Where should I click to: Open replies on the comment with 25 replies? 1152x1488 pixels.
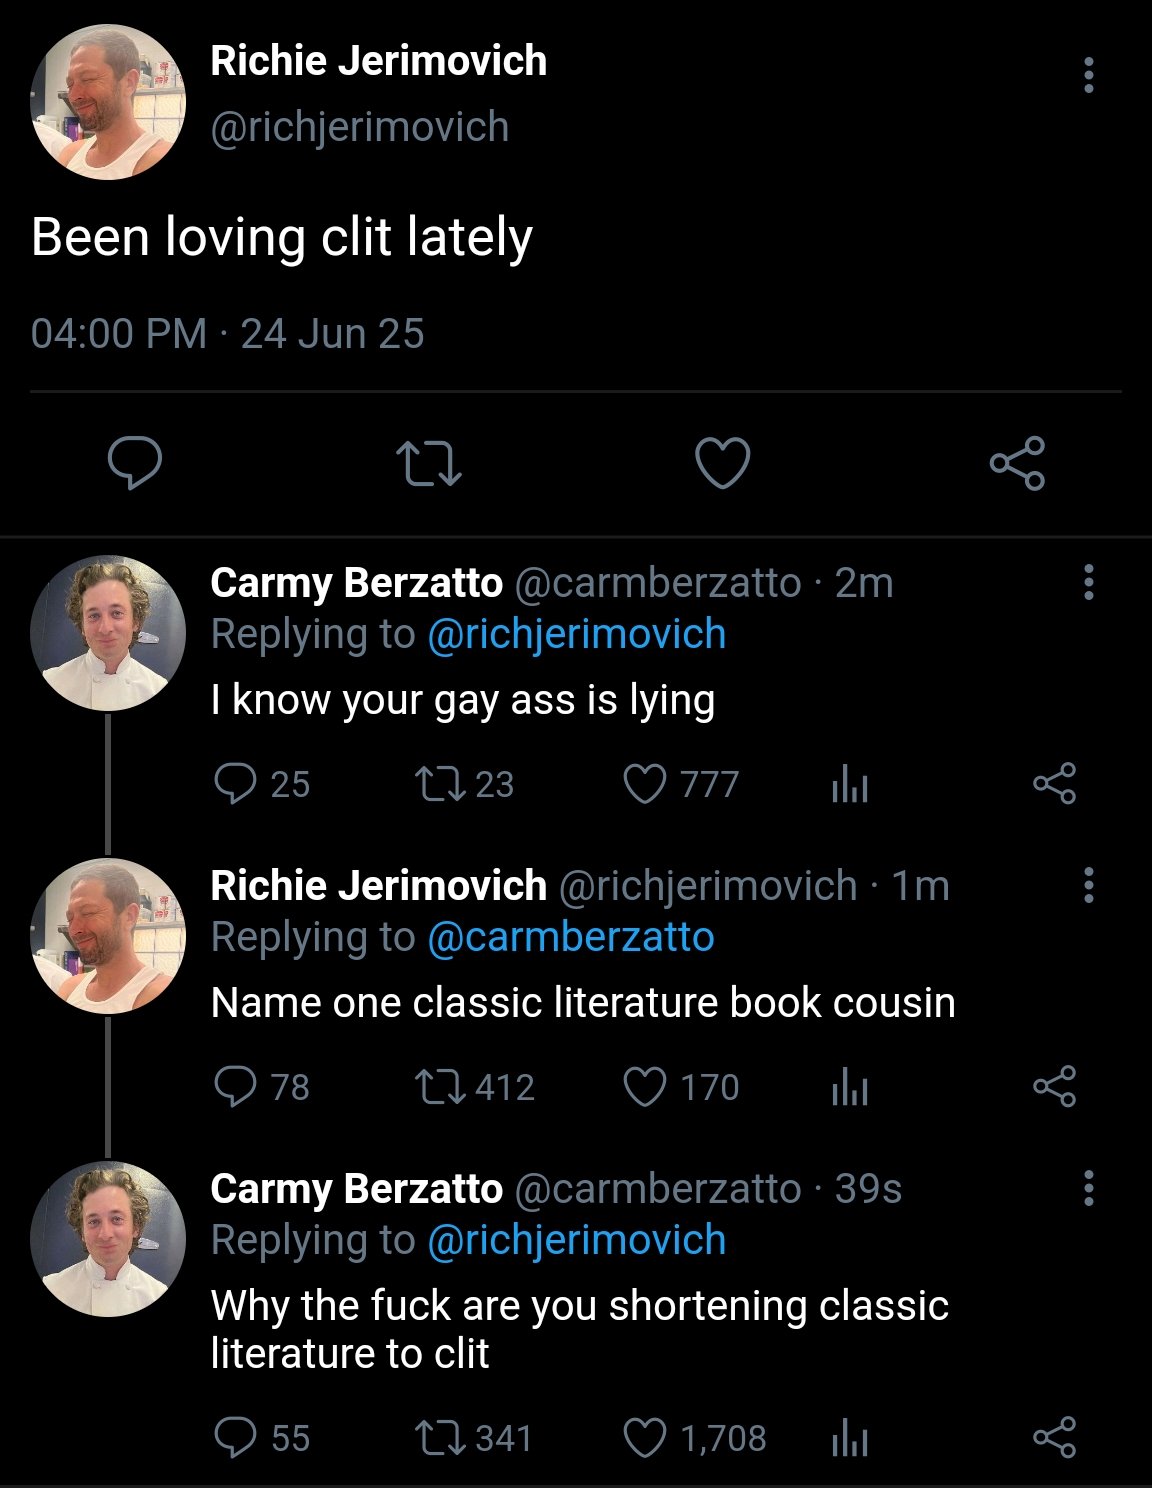pyautogui.click(x=236, y=784)
